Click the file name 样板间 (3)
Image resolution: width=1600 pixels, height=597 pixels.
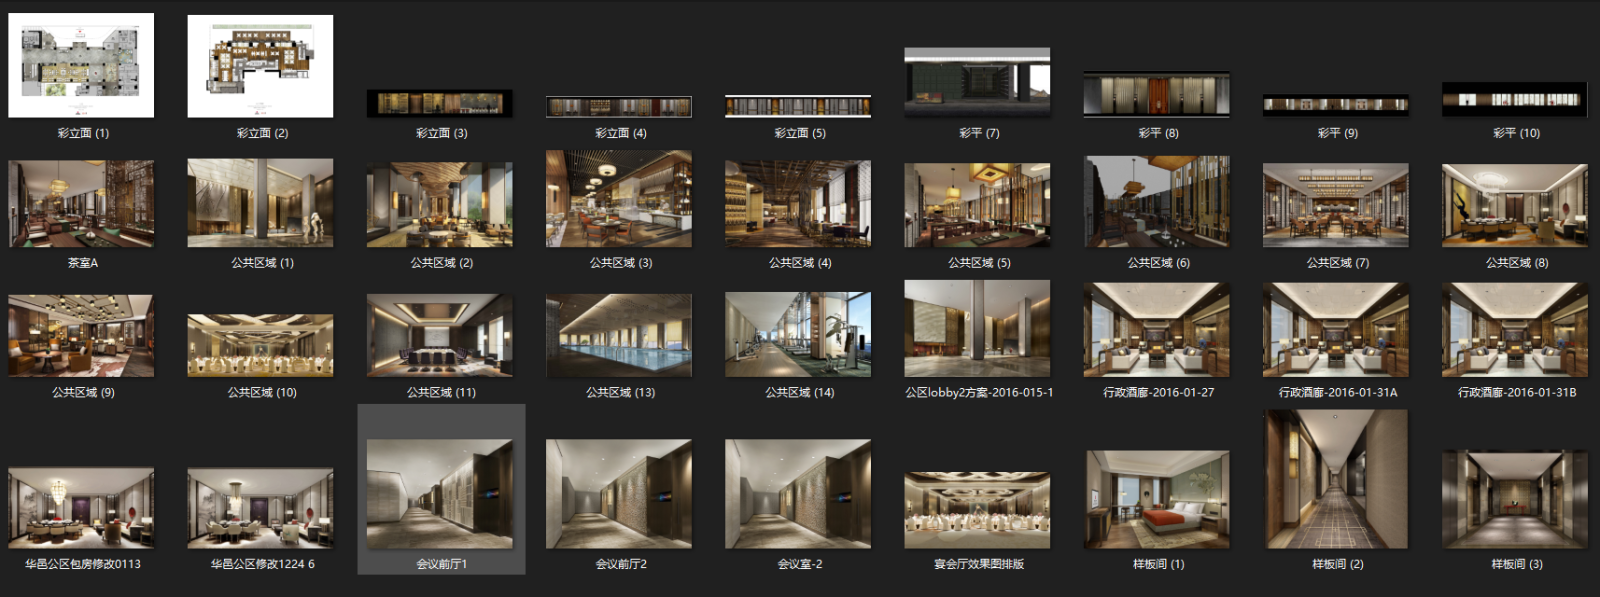(x=1517, y=565)
